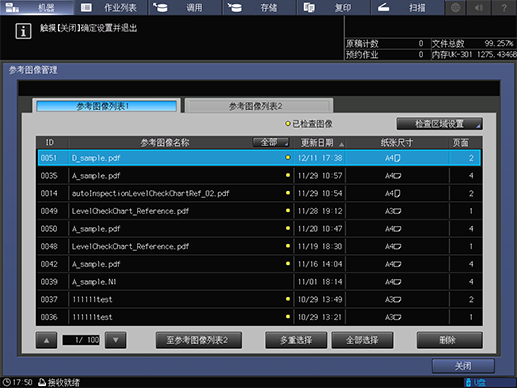
Task: Toggle 多重选择 multiple selection
Action: coord(296,340)
